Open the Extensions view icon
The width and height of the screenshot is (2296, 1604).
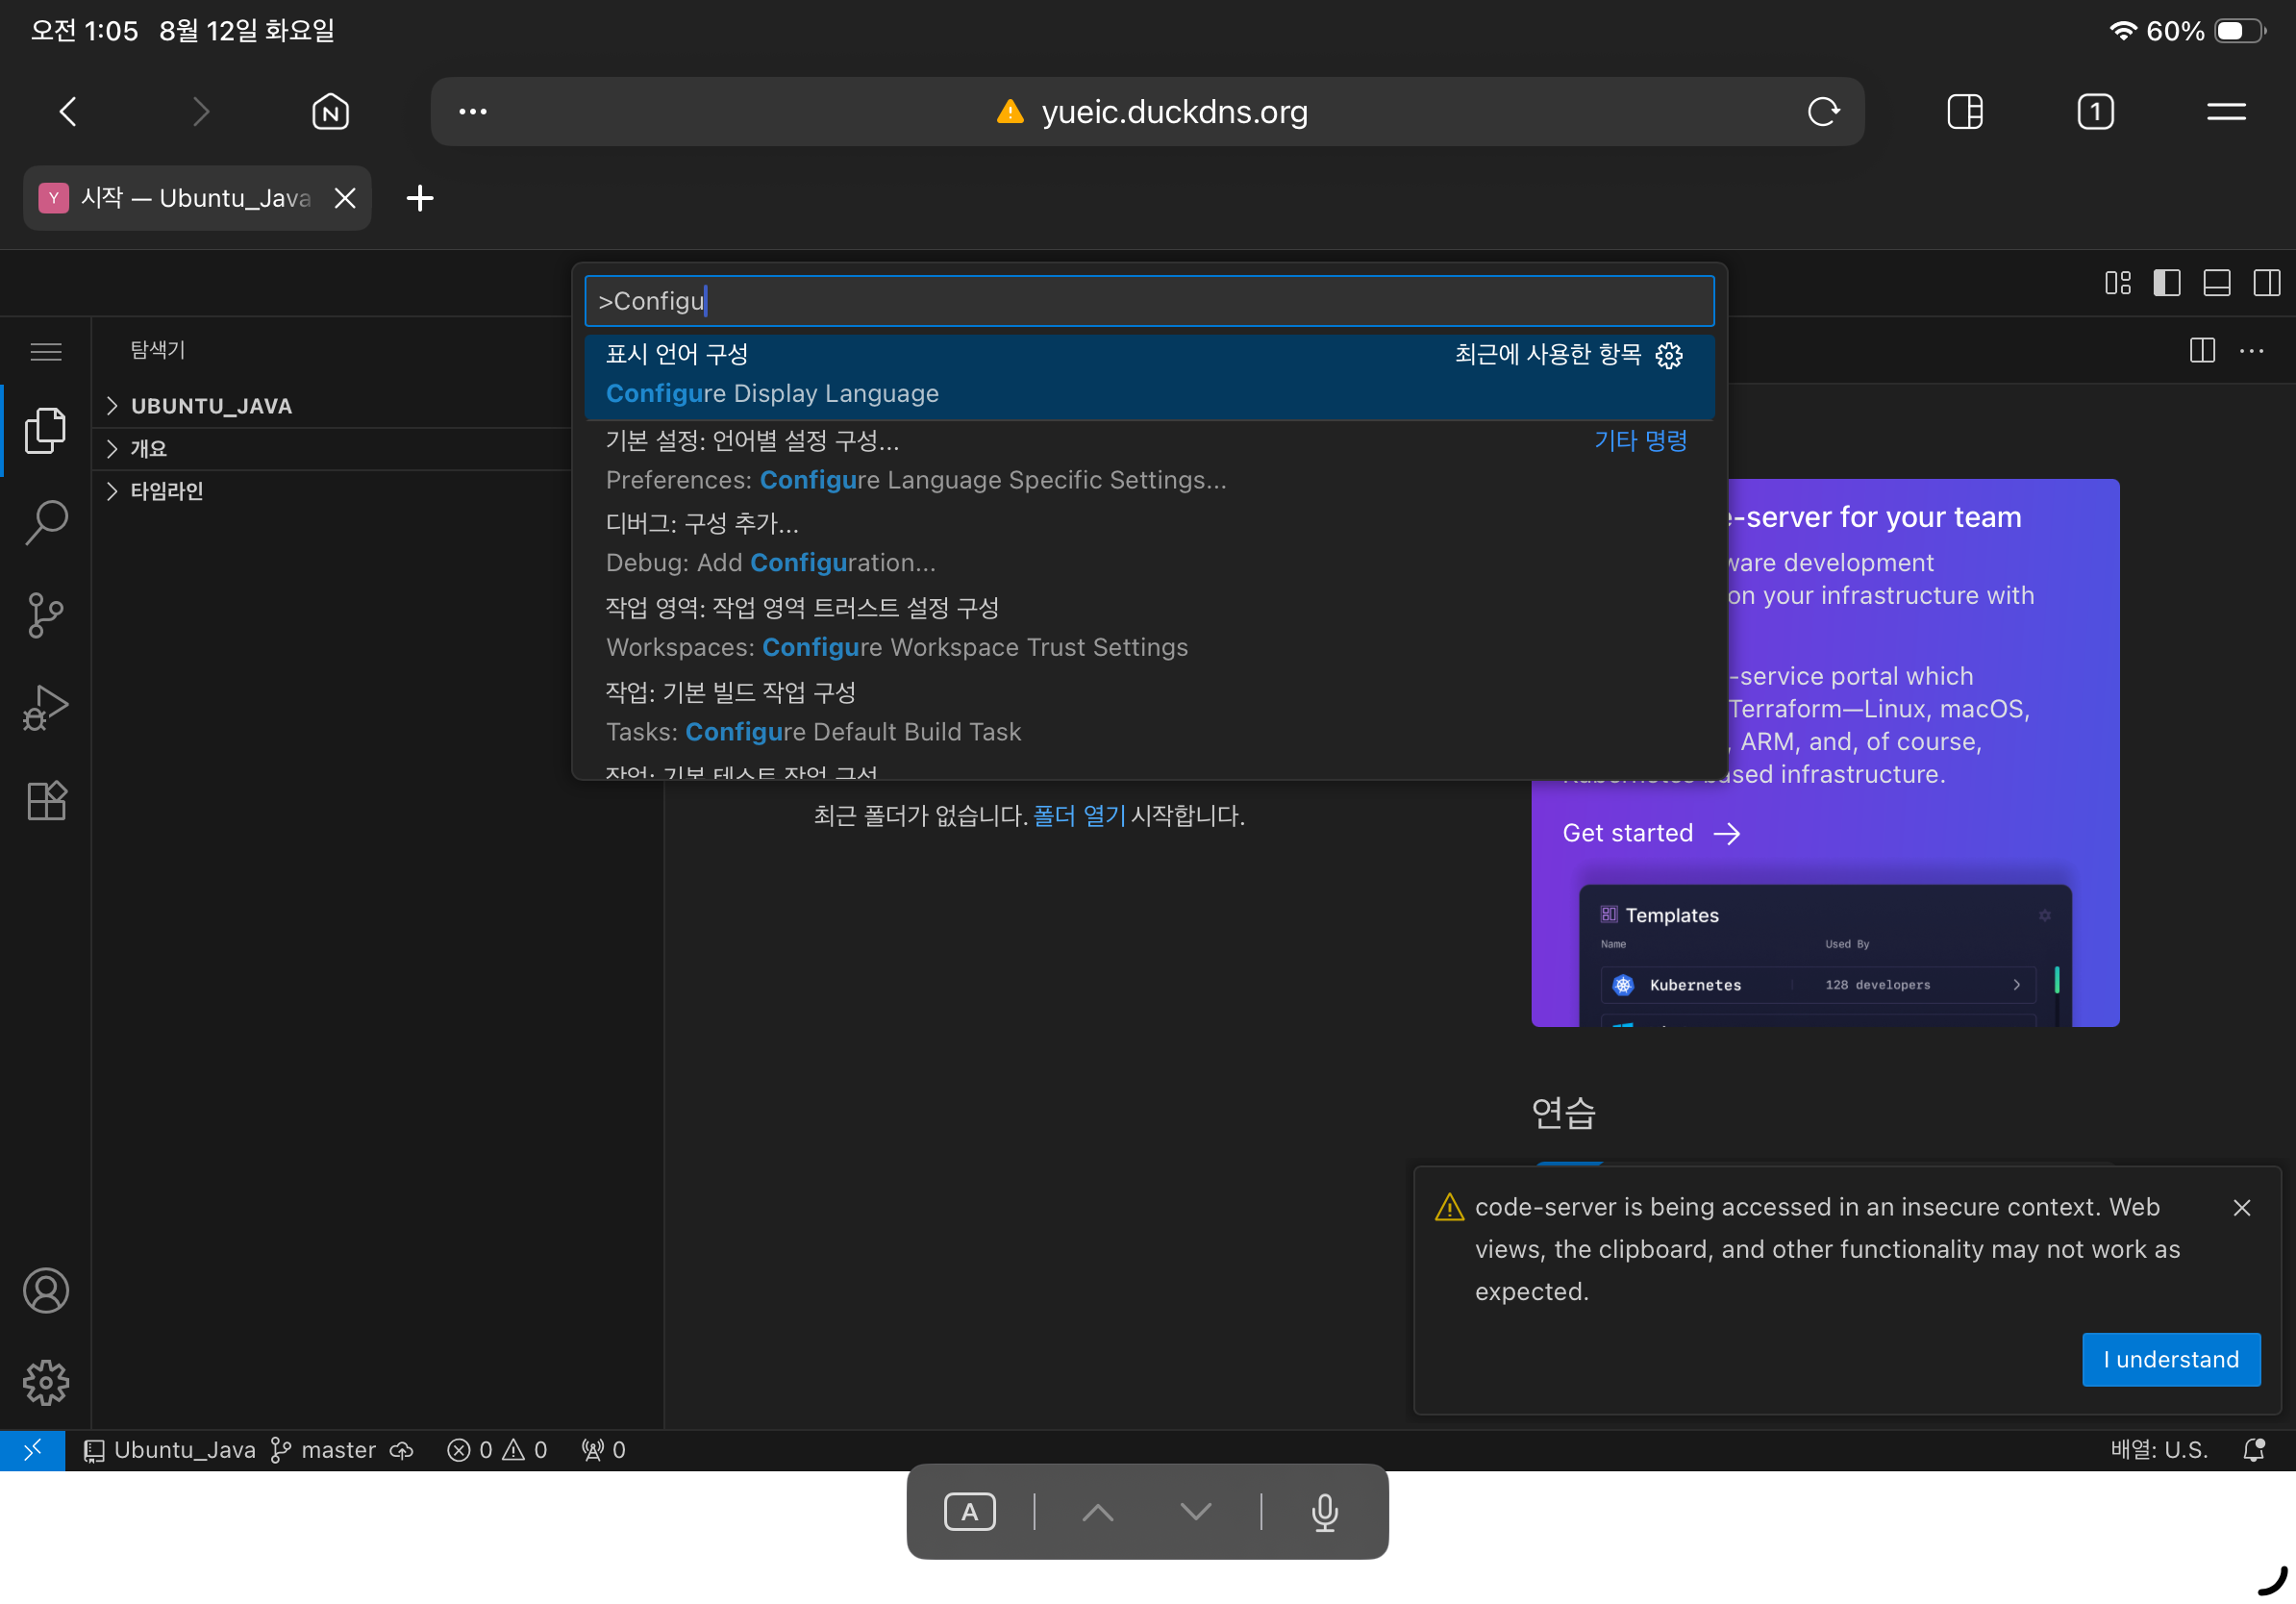(45, 800)
